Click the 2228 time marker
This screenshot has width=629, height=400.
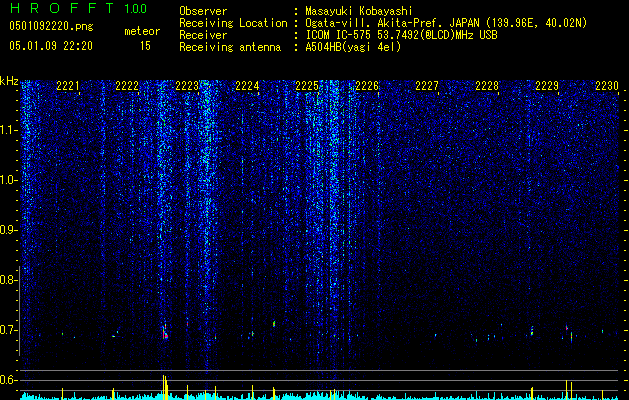(x=487, y=86)
